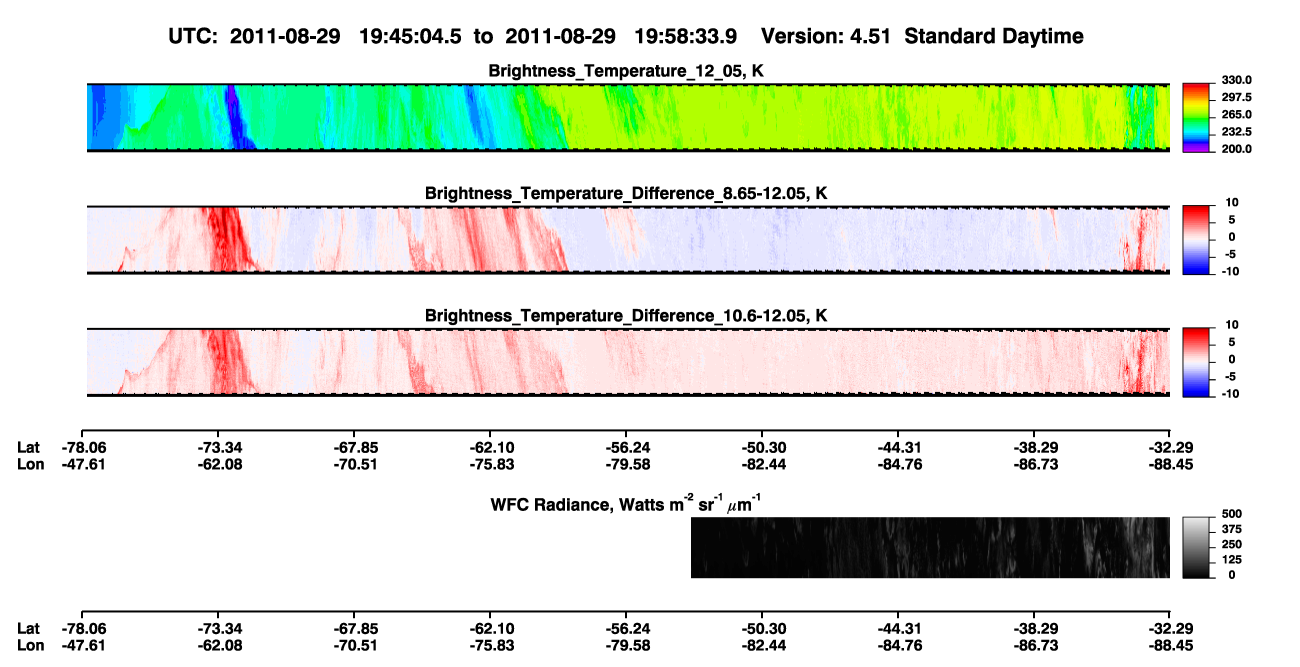The width and height of the screenshot is (1300, 667).
Task: Click the '330.0' color bar label
Action: click(1238, 80)
